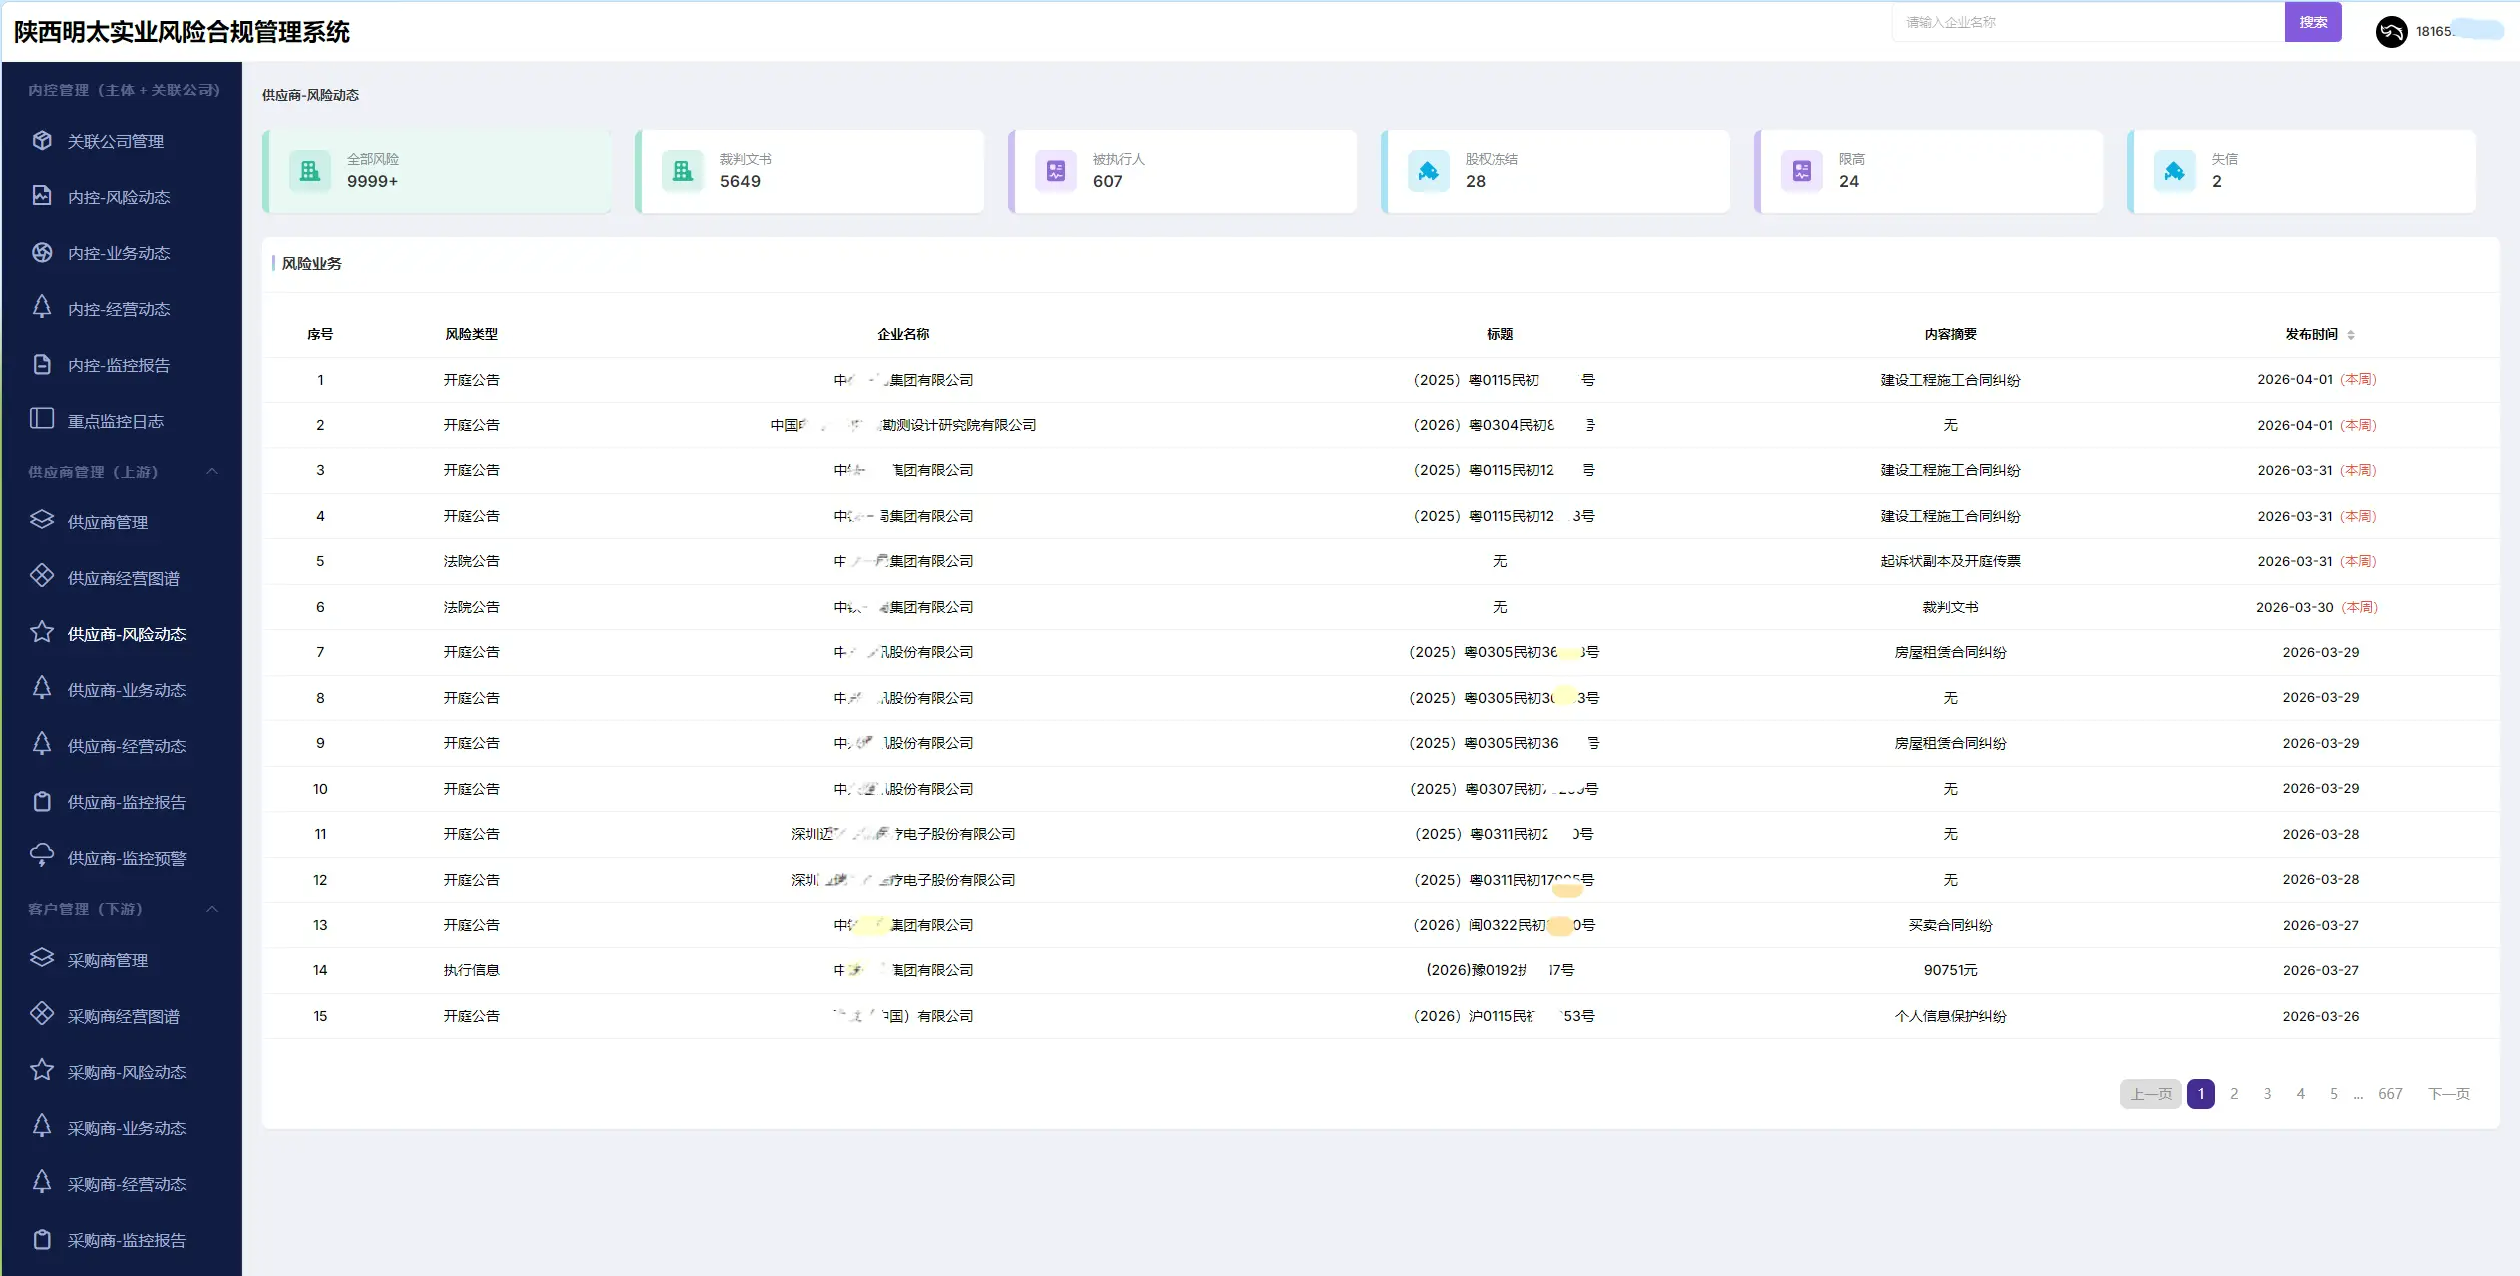Click the 采购商-风险动态 star icon
This screenshot has width=2520, height=1276.
click(42, 1070)
